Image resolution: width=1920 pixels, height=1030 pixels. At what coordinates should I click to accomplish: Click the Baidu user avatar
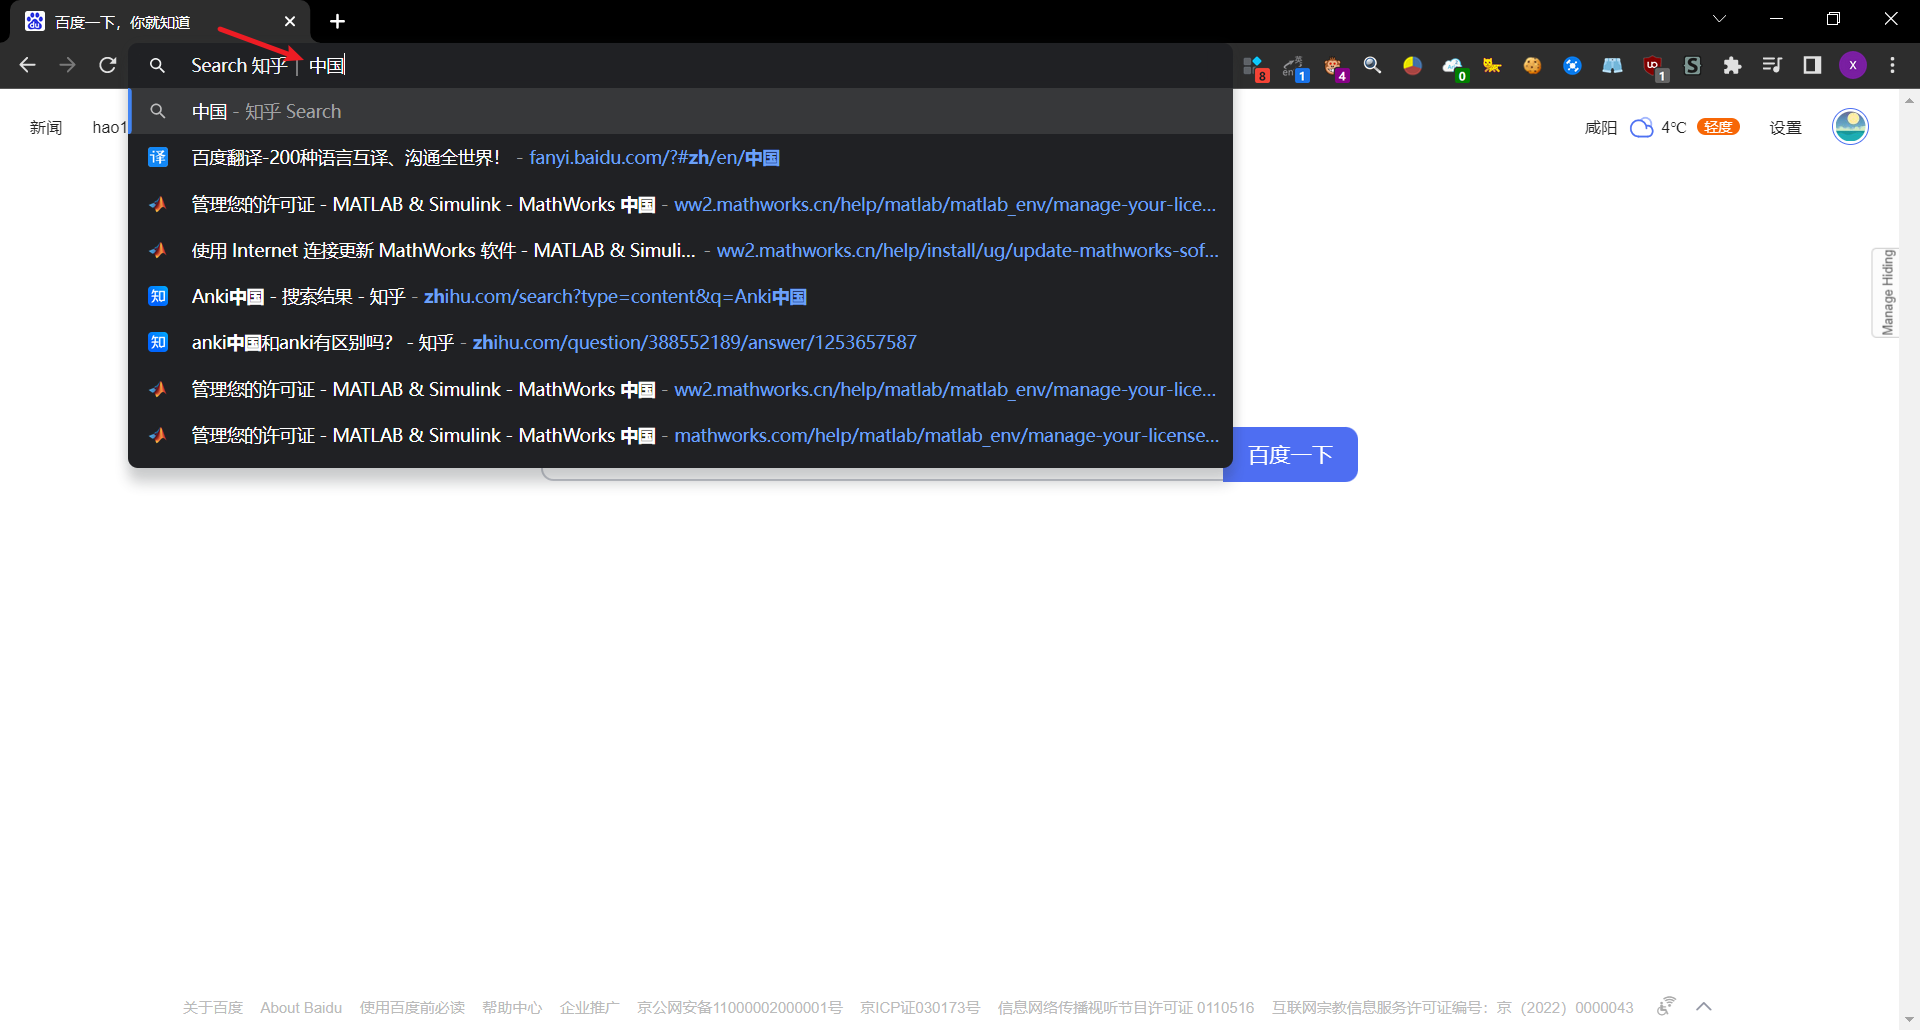1850,127
